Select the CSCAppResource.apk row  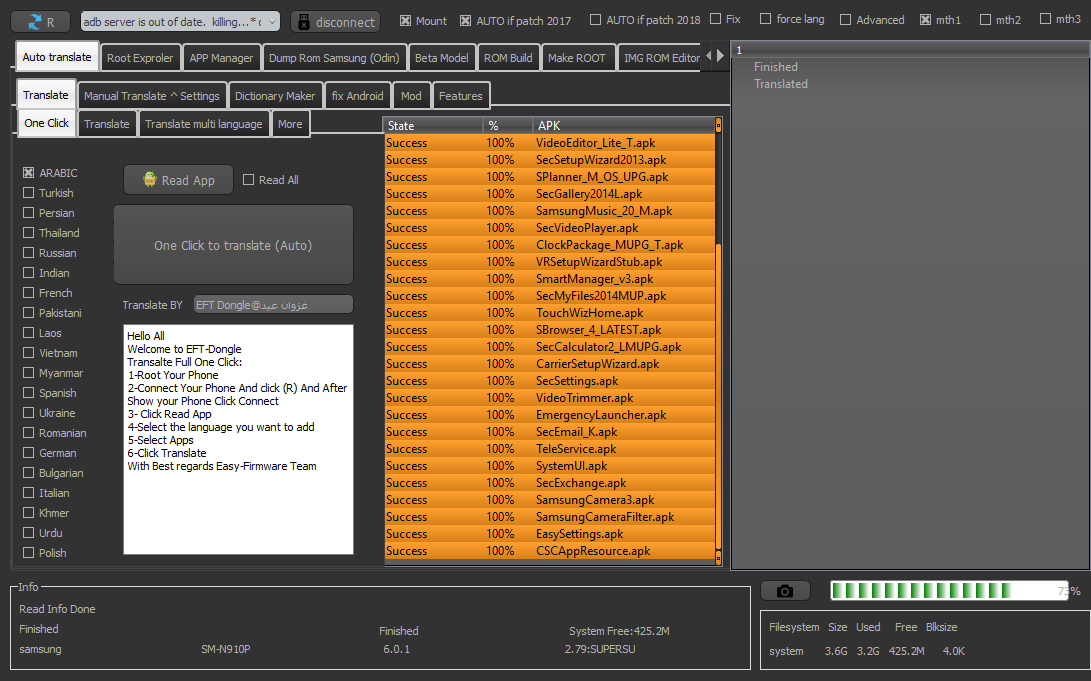point(550,551)
